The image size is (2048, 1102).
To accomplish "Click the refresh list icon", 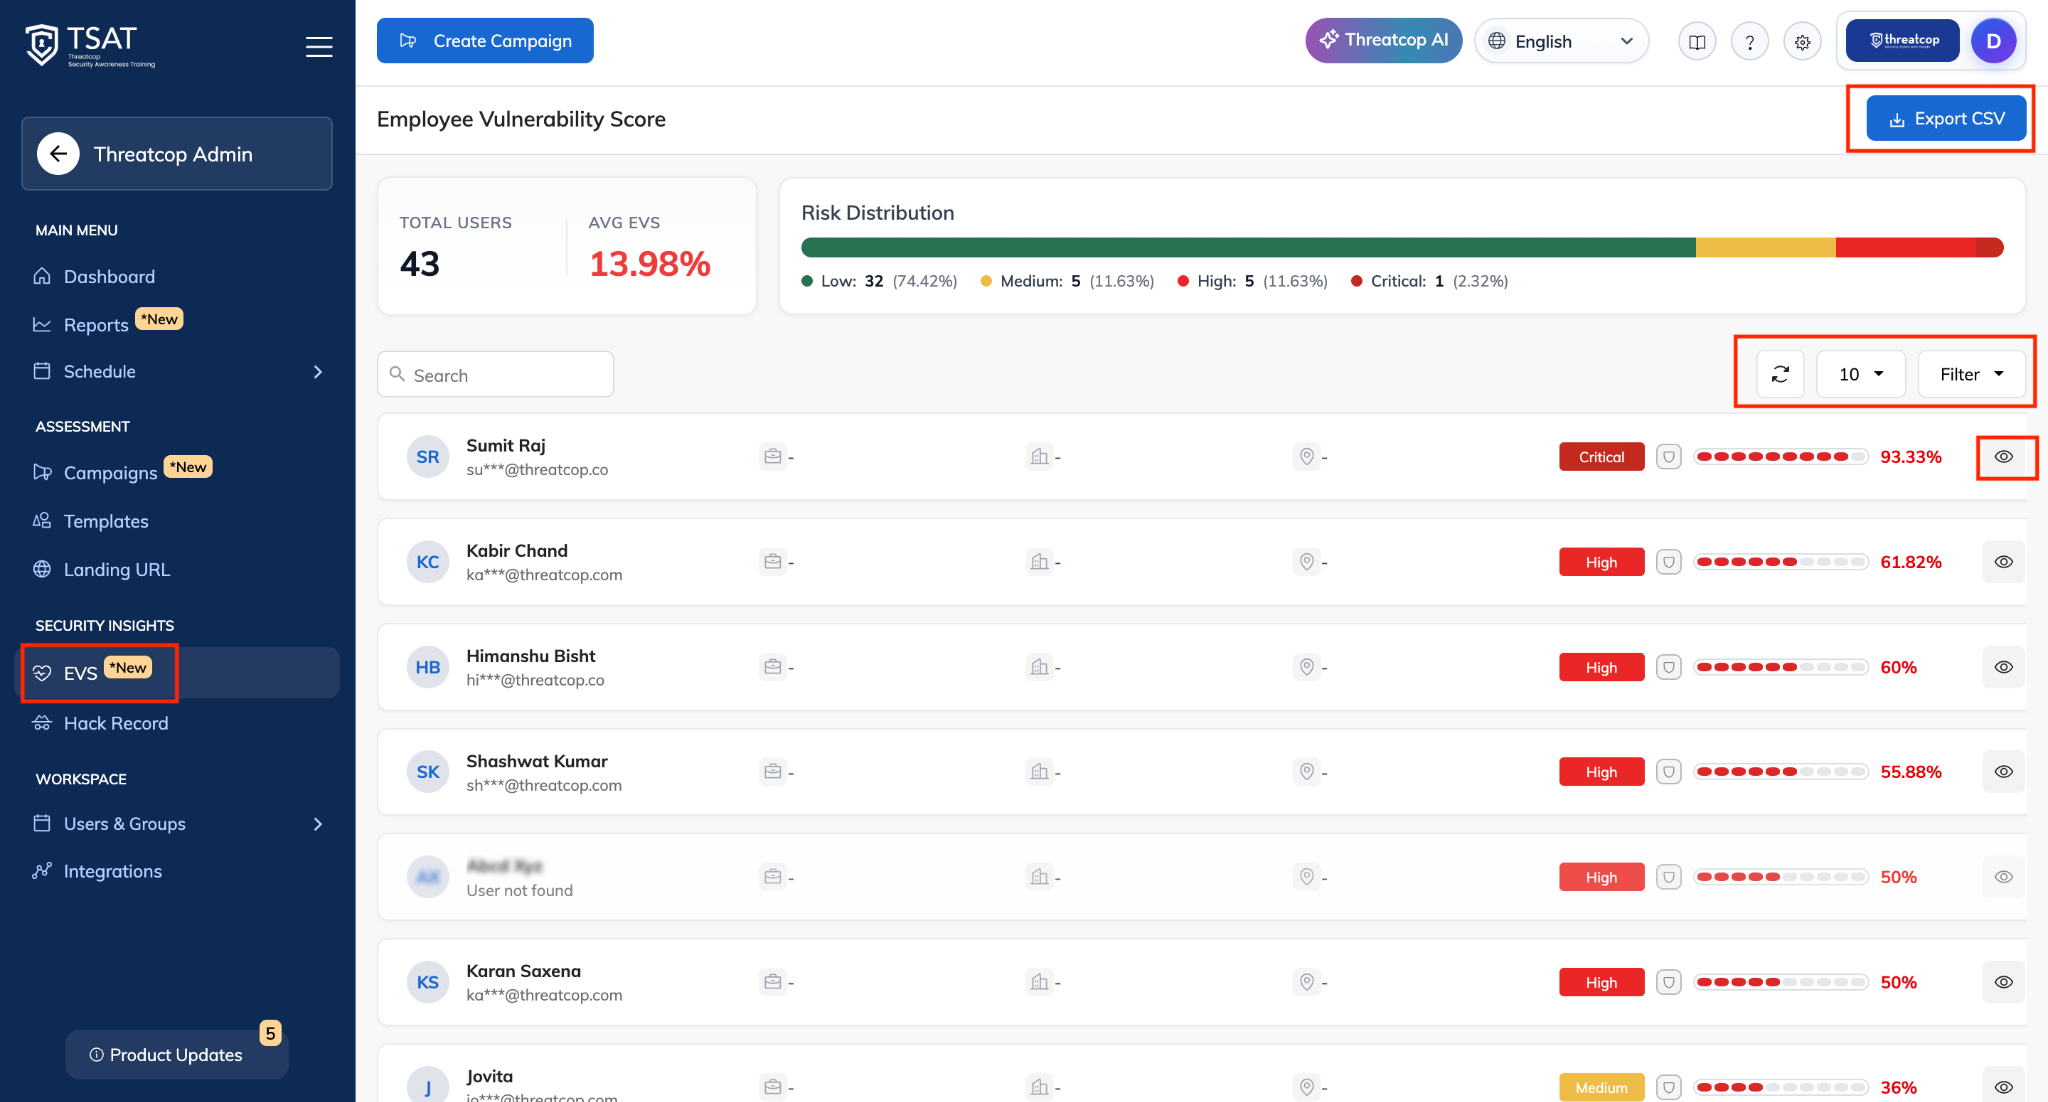I will point(1780,374).
